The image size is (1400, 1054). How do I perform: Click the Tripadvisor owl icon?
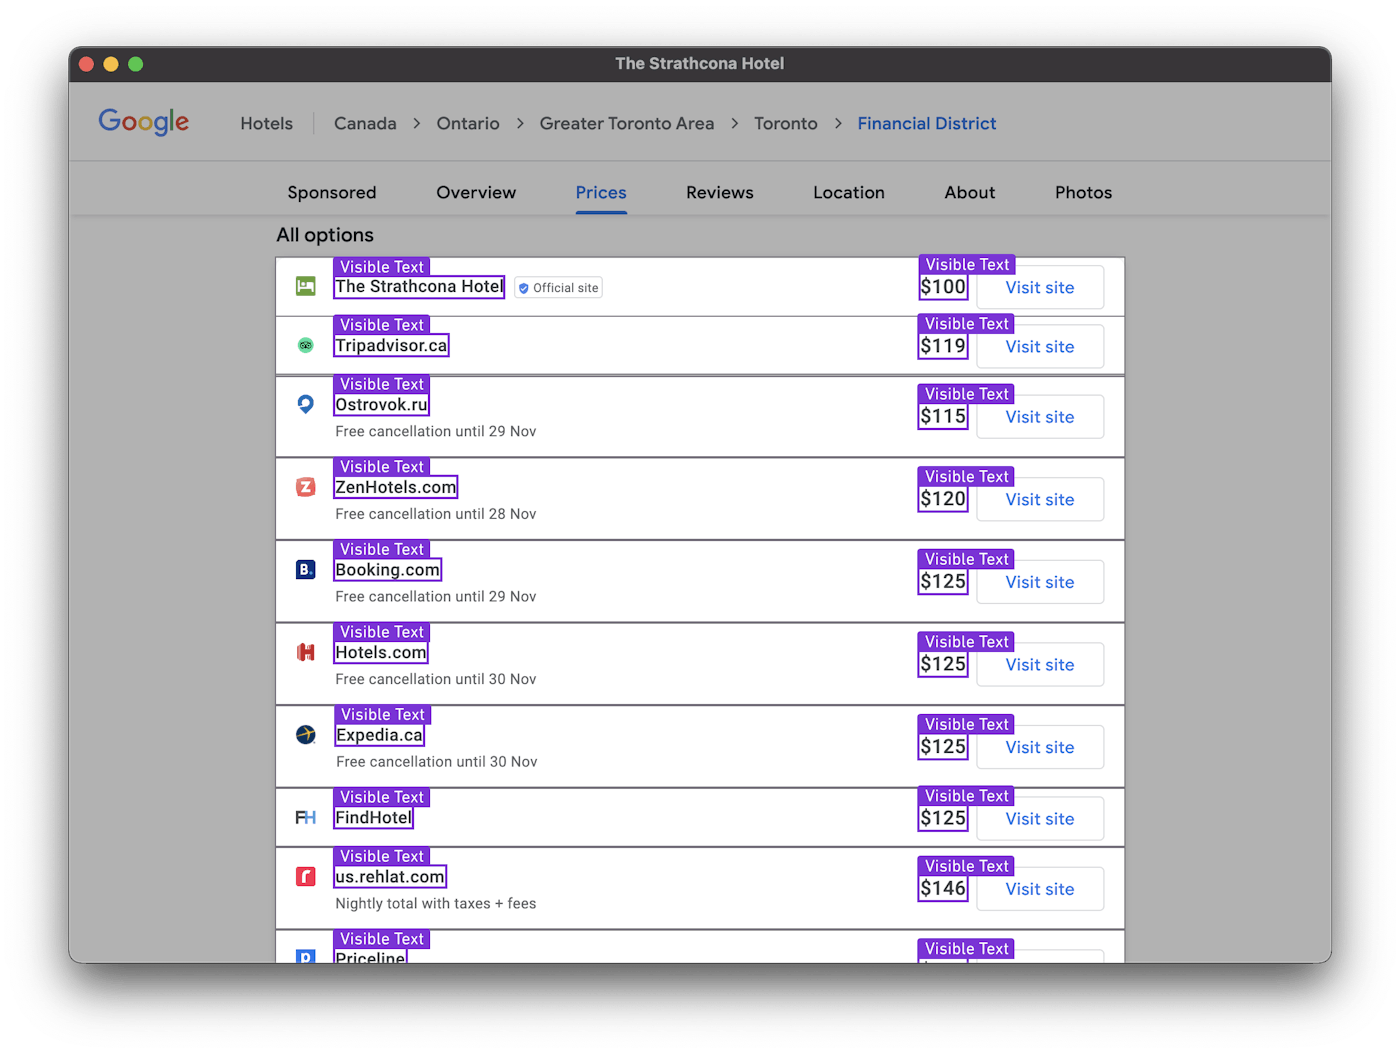[x=306, y=346]
